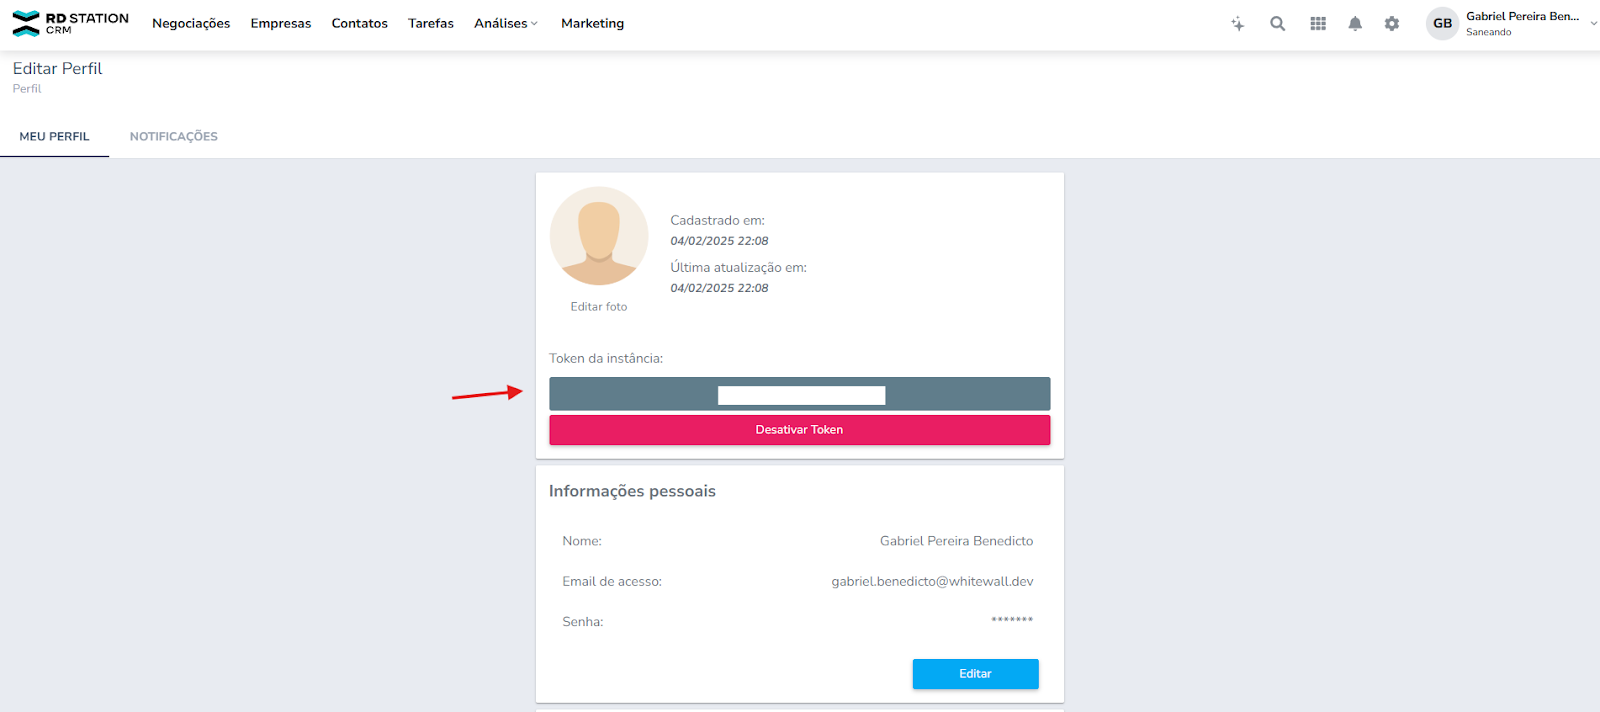1600x712 pixels.
Task: Switch to the Notificações tab
Action: pos(173,137)
